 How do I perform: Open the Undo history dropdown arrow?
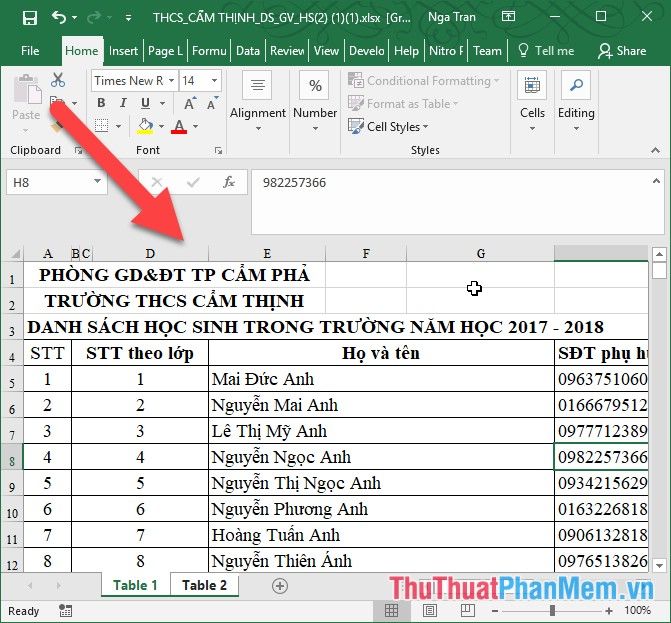tap(74, 18)
